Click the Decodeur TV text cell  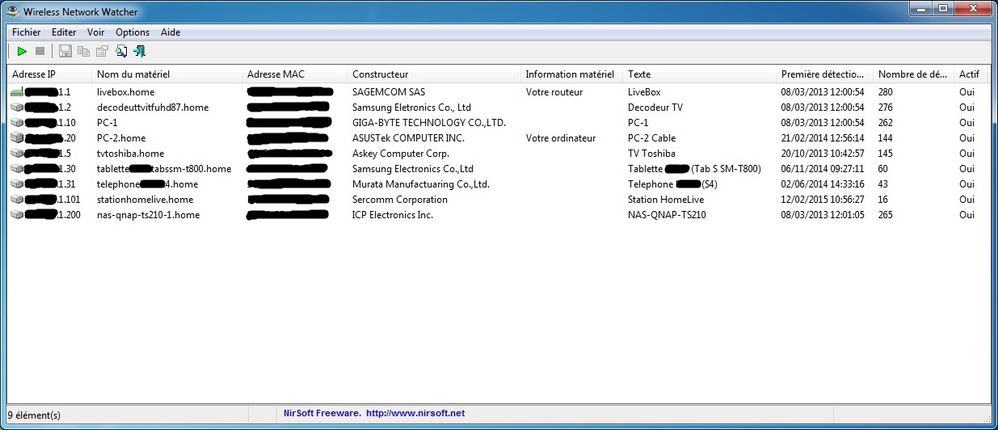point(655,108)
